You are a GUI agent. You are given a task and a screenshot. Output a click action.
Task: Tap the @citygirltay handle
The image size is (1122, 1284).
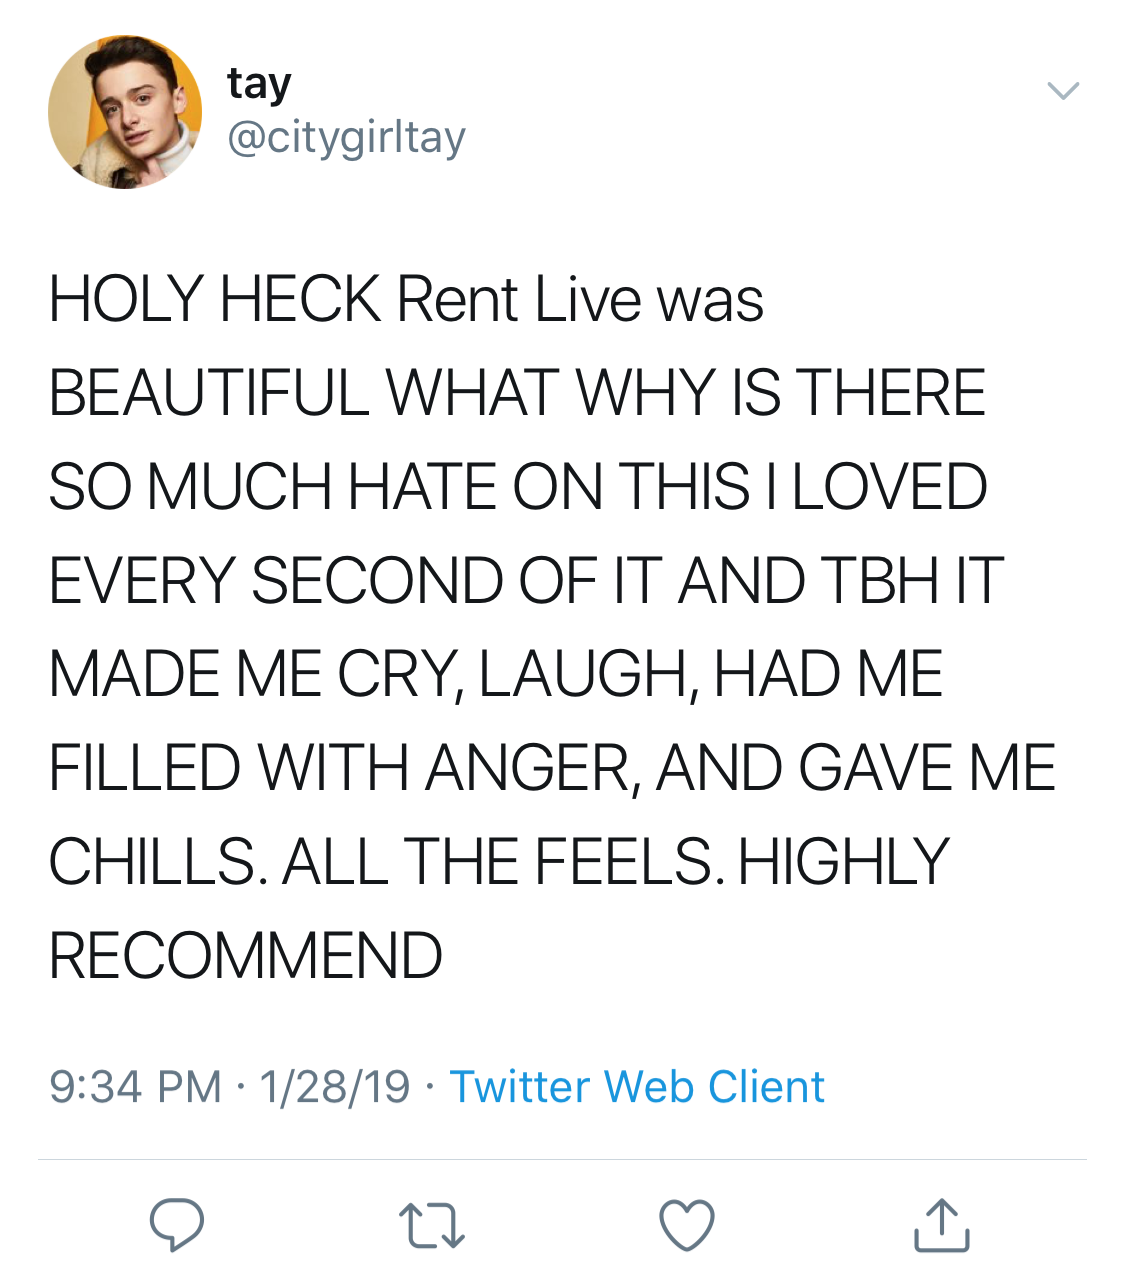coord(346,137)
